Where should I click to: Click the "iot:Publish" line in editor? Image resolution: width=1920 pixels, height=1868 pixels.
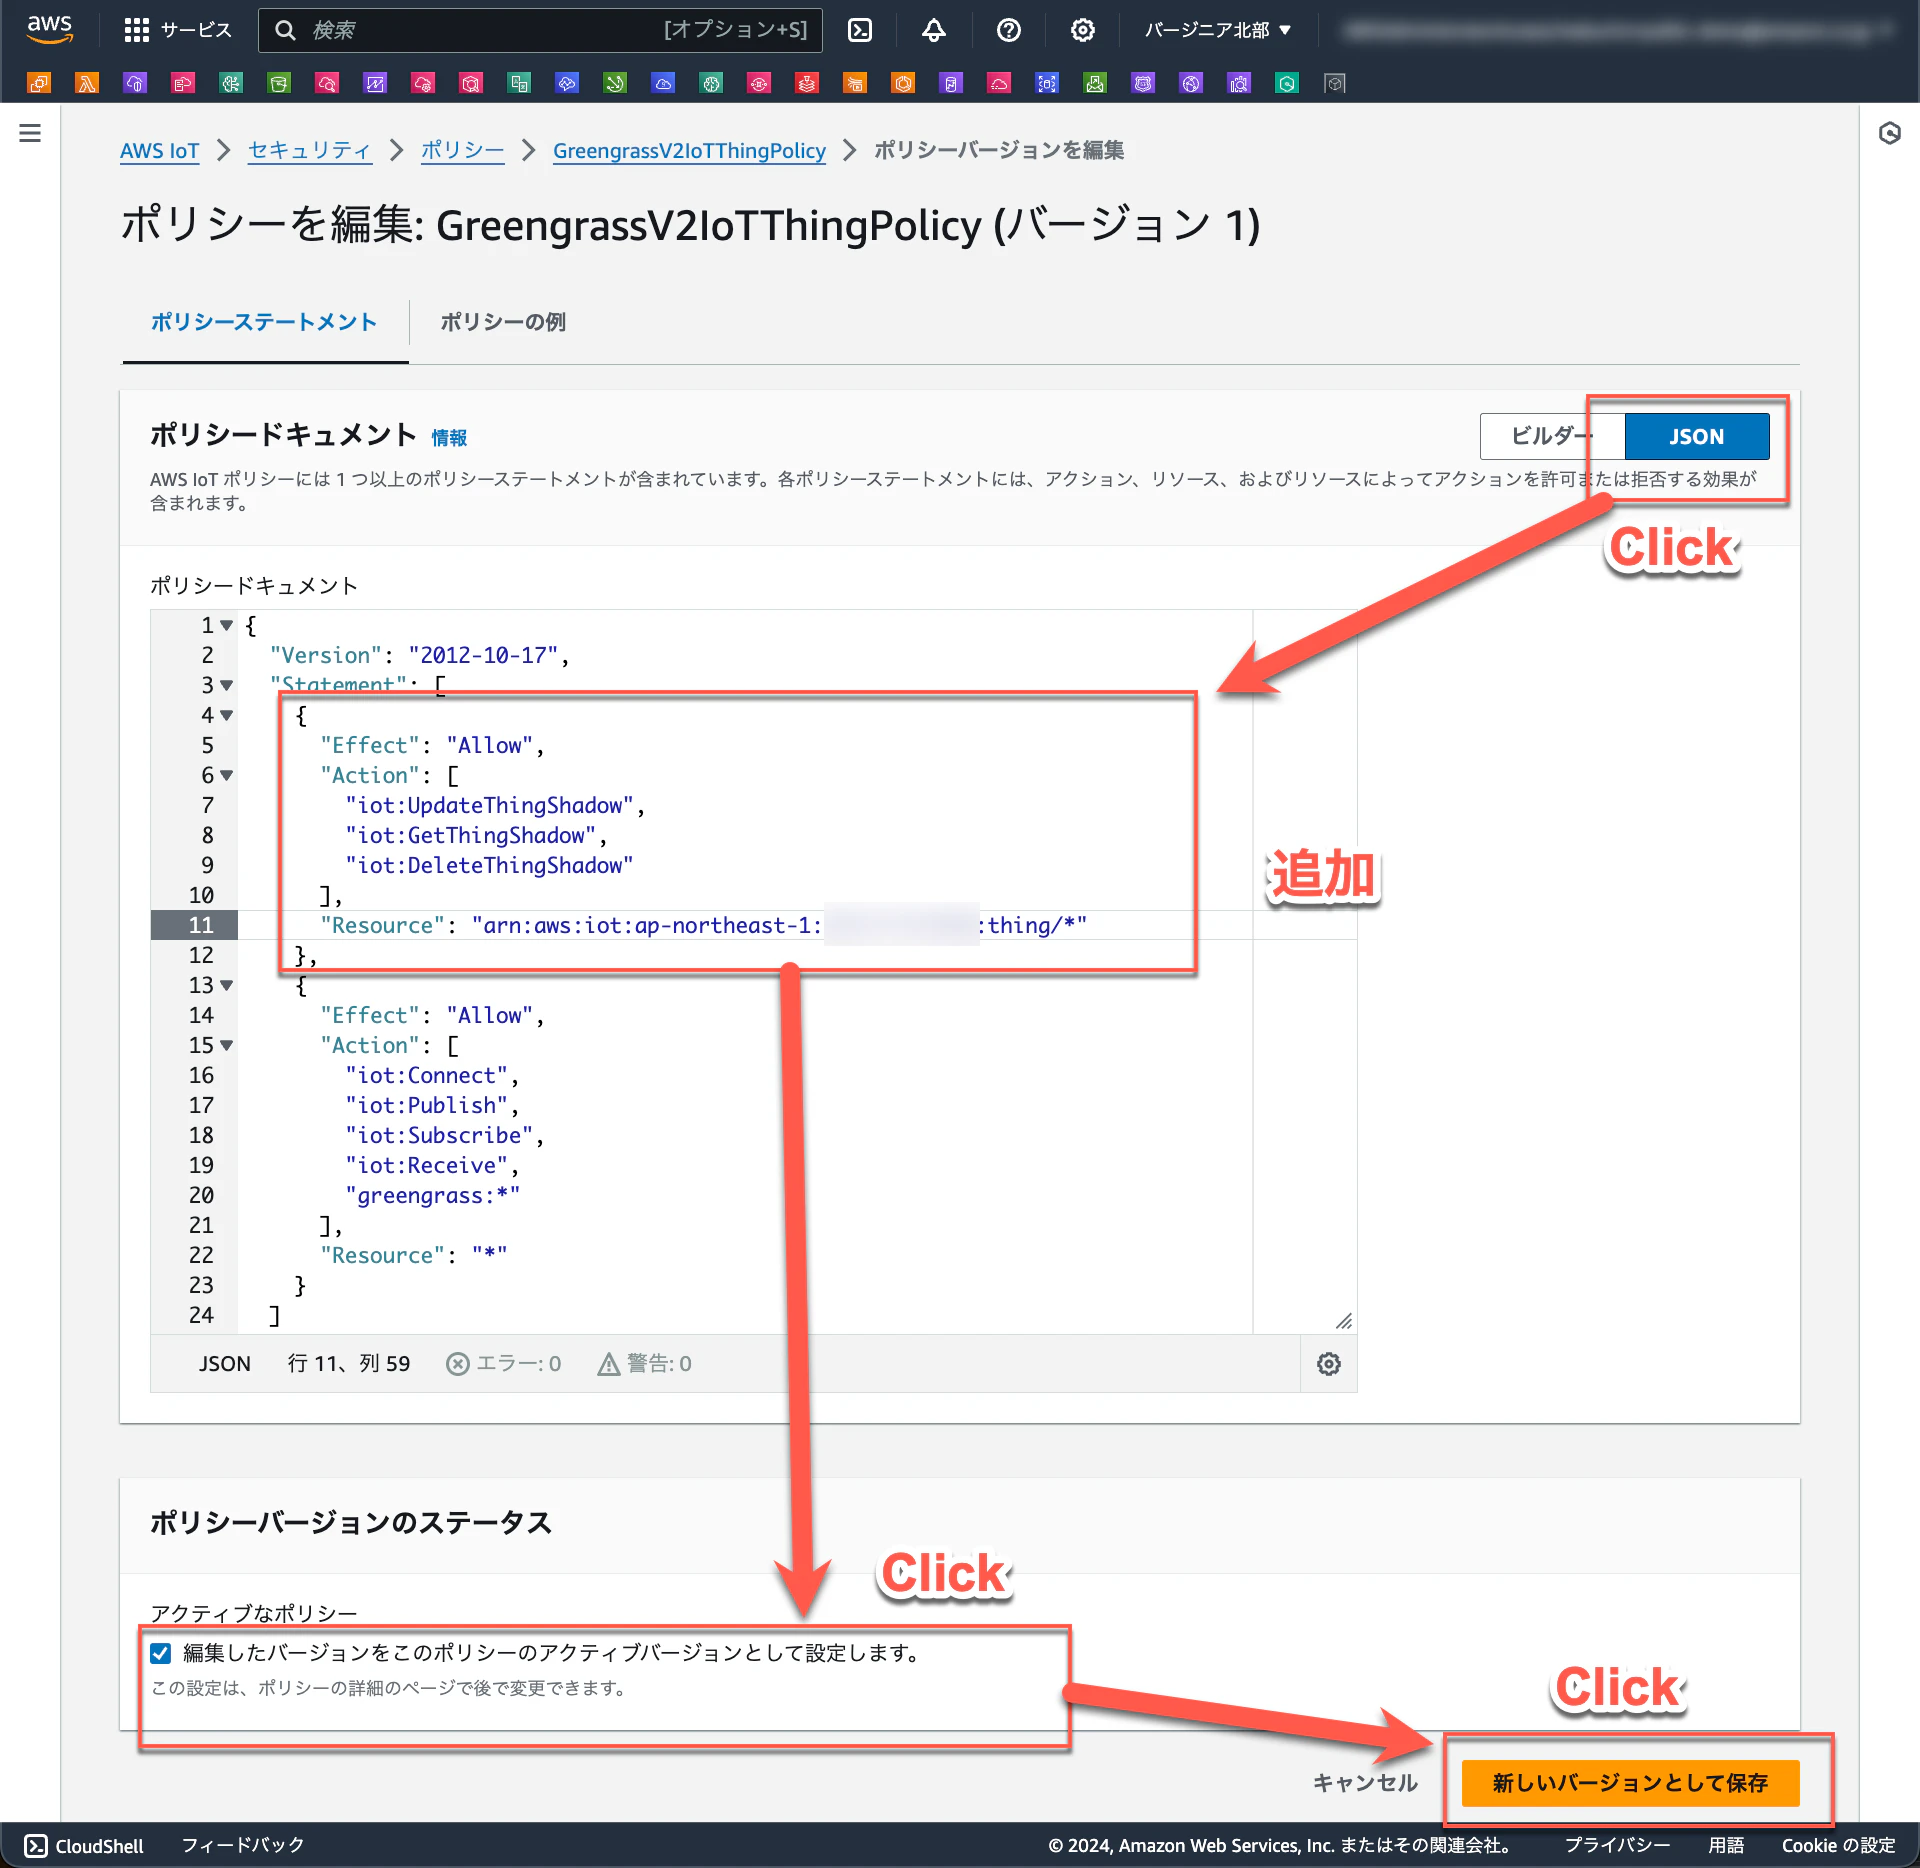[432, 1106]
